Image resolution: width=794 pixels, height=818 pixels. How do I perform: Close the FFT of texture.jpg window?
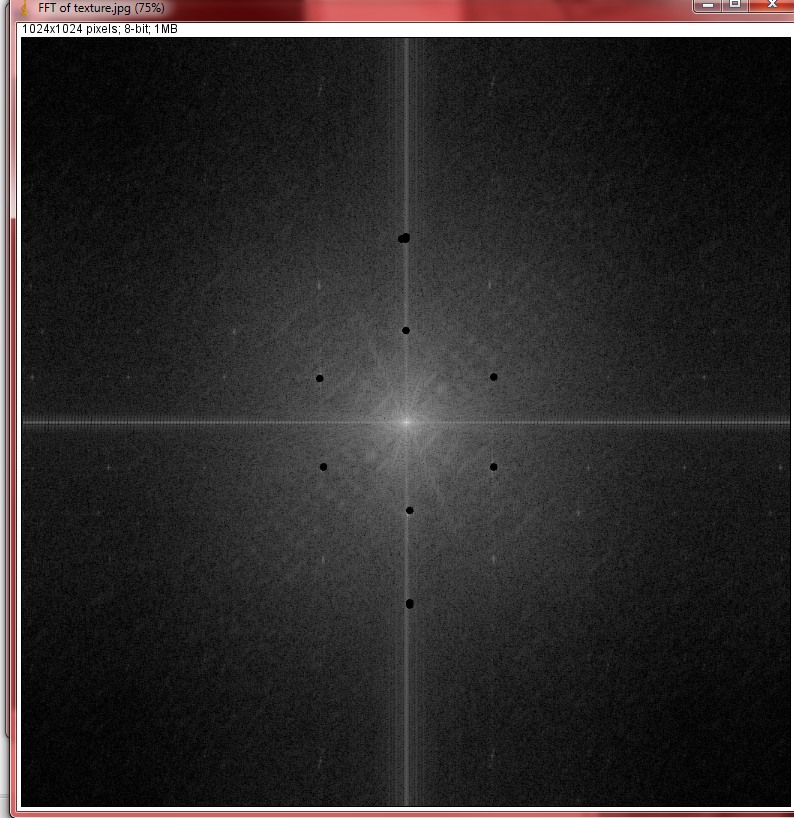coord(772,5)
